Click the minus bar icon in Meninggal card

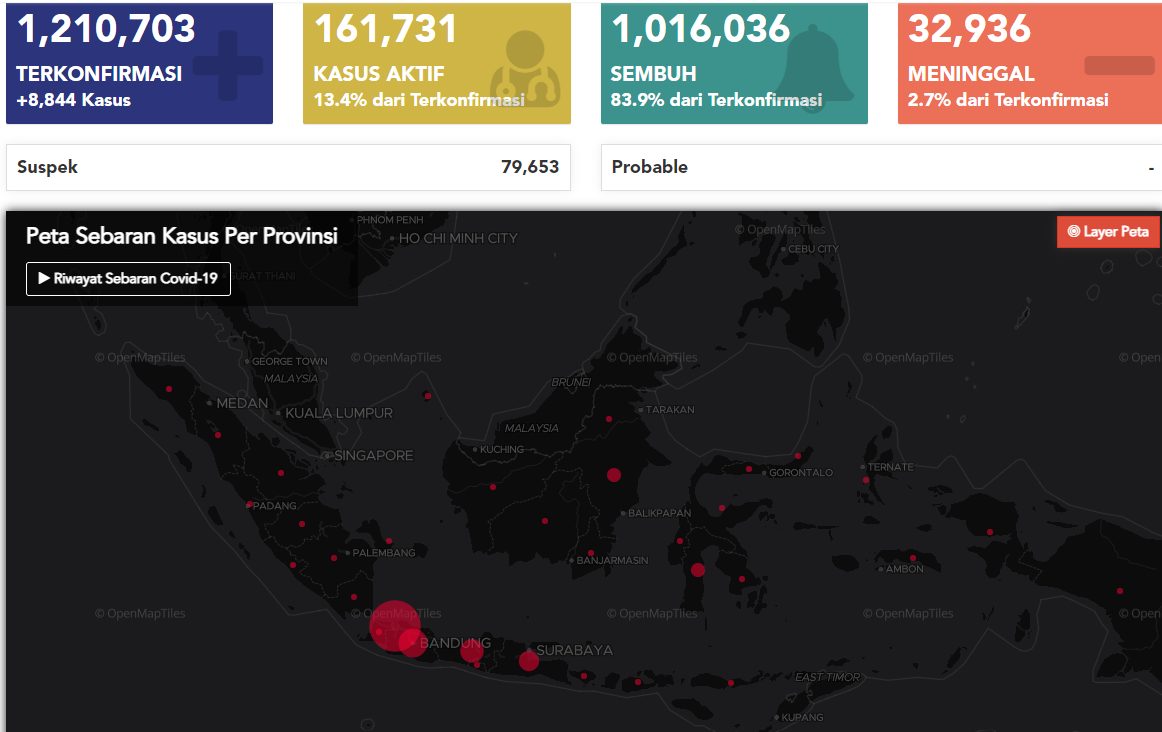click(x=1119, y=65)
